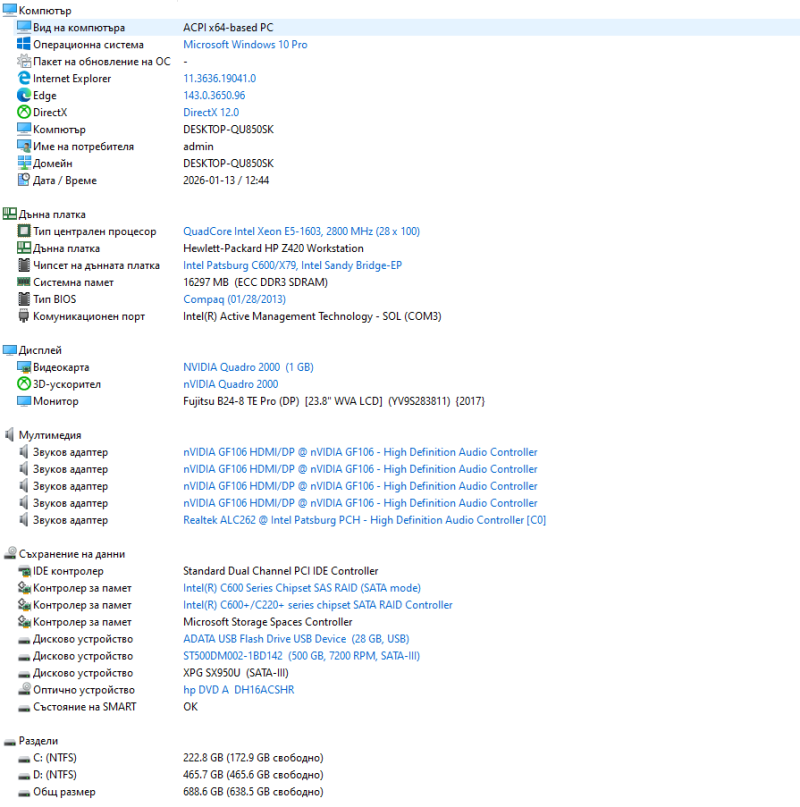Click the Мултимедия speaker header icon
This screenshot has height=807, width=800.
[x=10, y=435]
